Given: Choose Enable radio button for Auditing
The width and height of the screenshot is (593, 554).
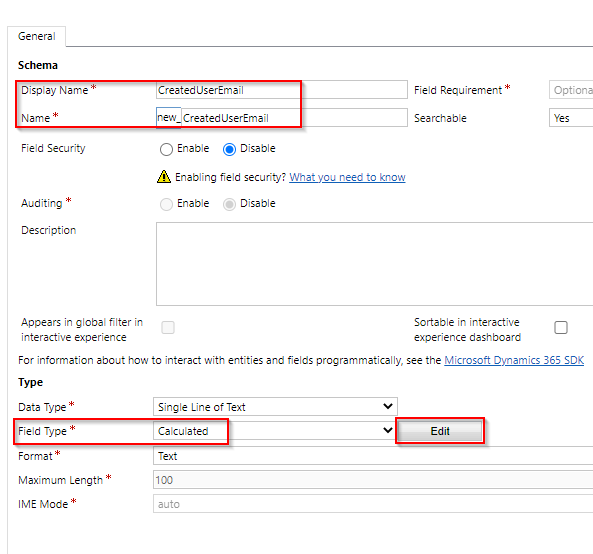Looking at the screenshot, I should [x=166, y=204].
